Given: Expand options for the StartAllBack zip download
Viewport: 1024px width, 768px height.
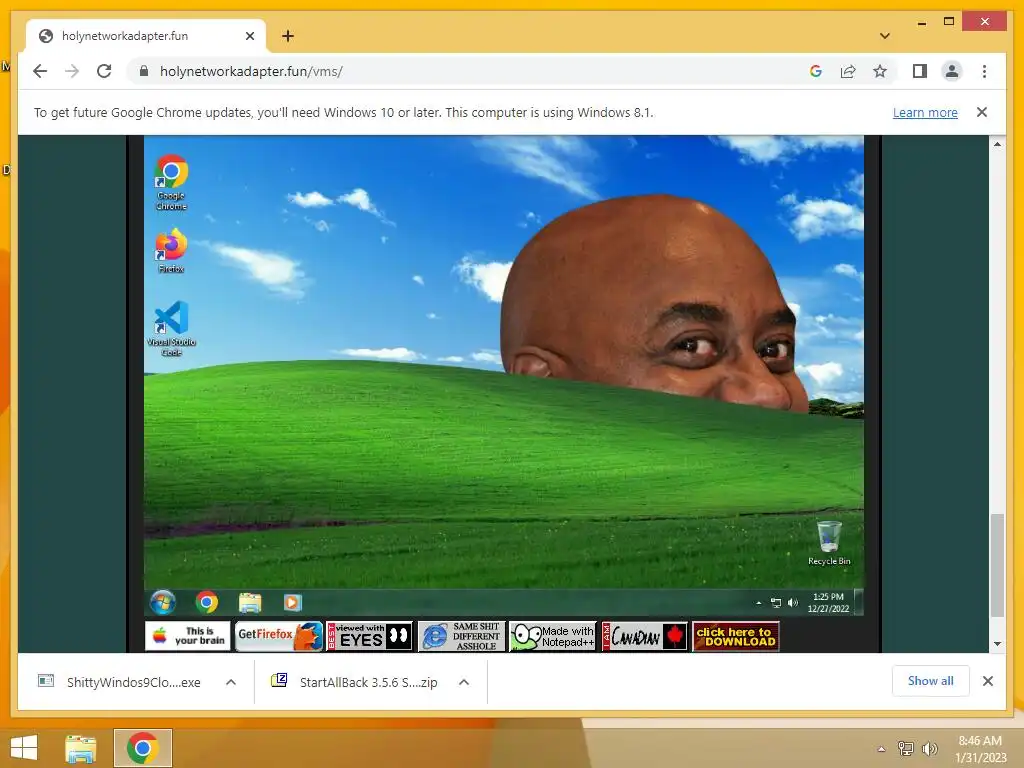Looking at the screenshot, I should tap(464, 682).
